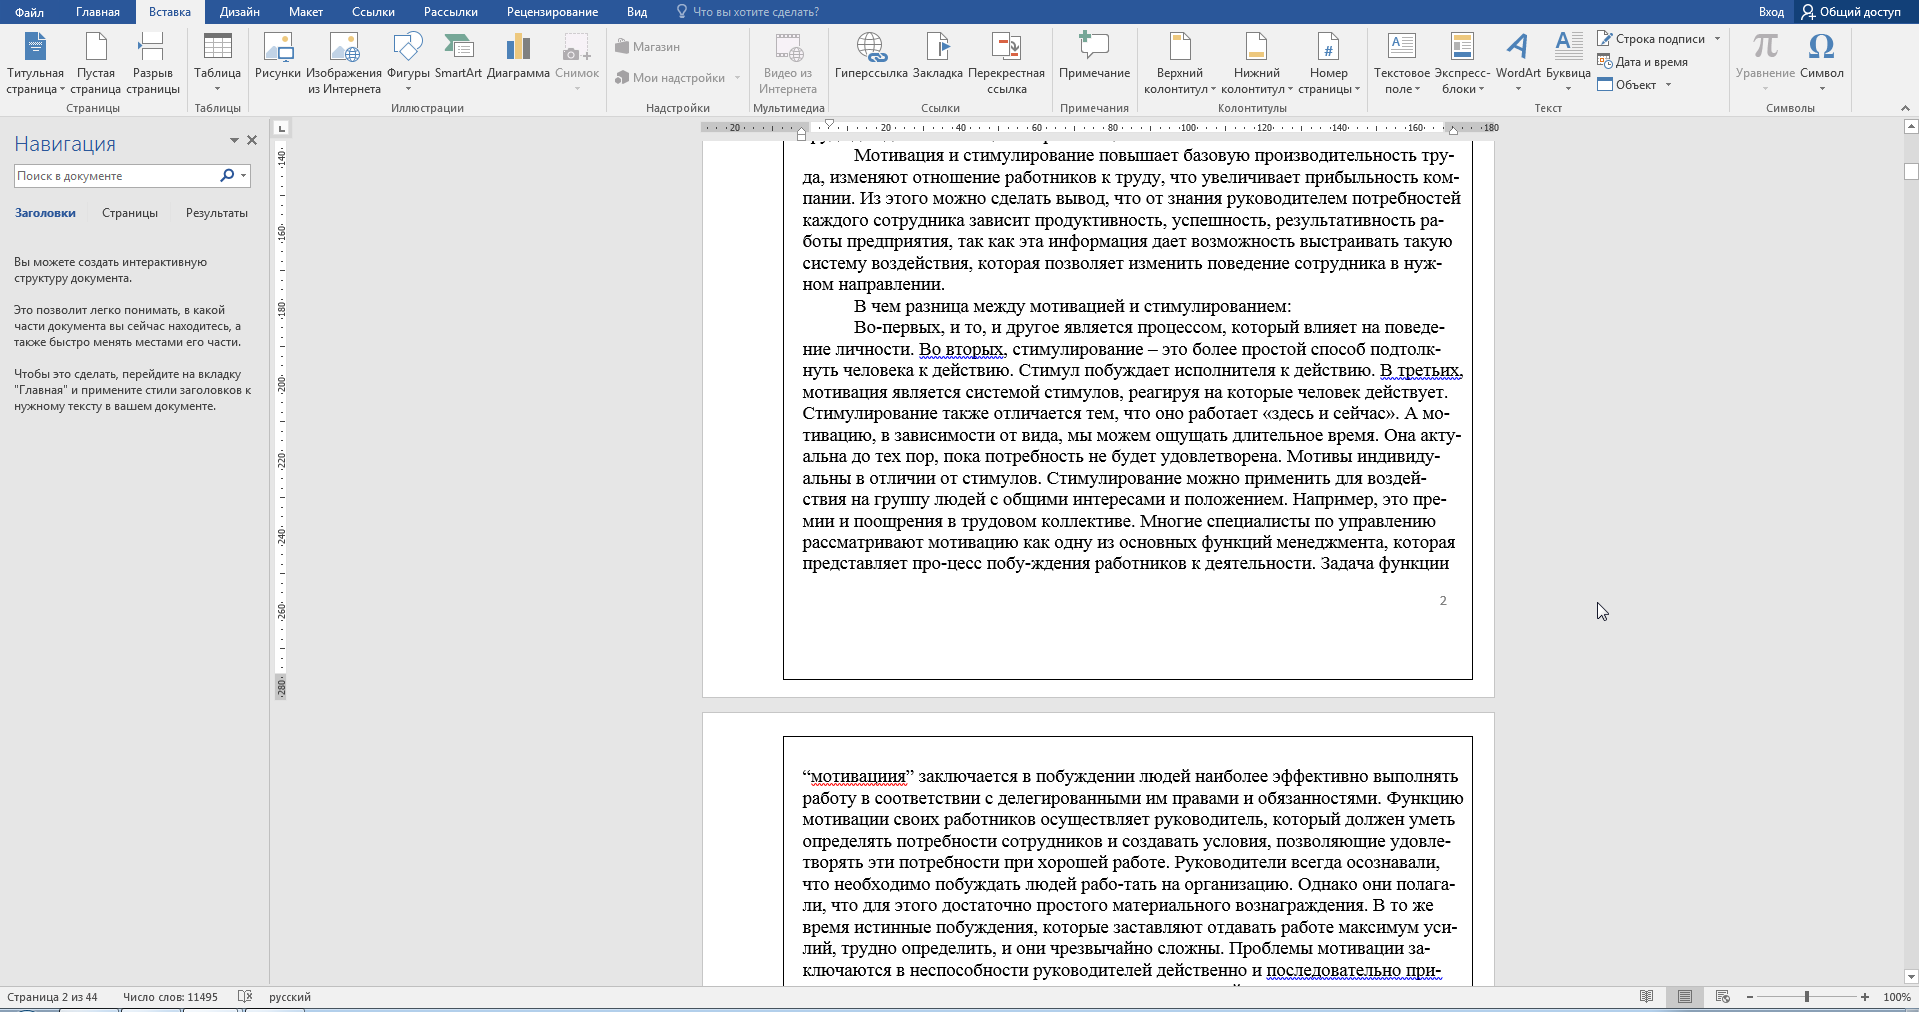Click Страница 2 из 44 status
1919x1012 pixels.
(x=52, y=997)
